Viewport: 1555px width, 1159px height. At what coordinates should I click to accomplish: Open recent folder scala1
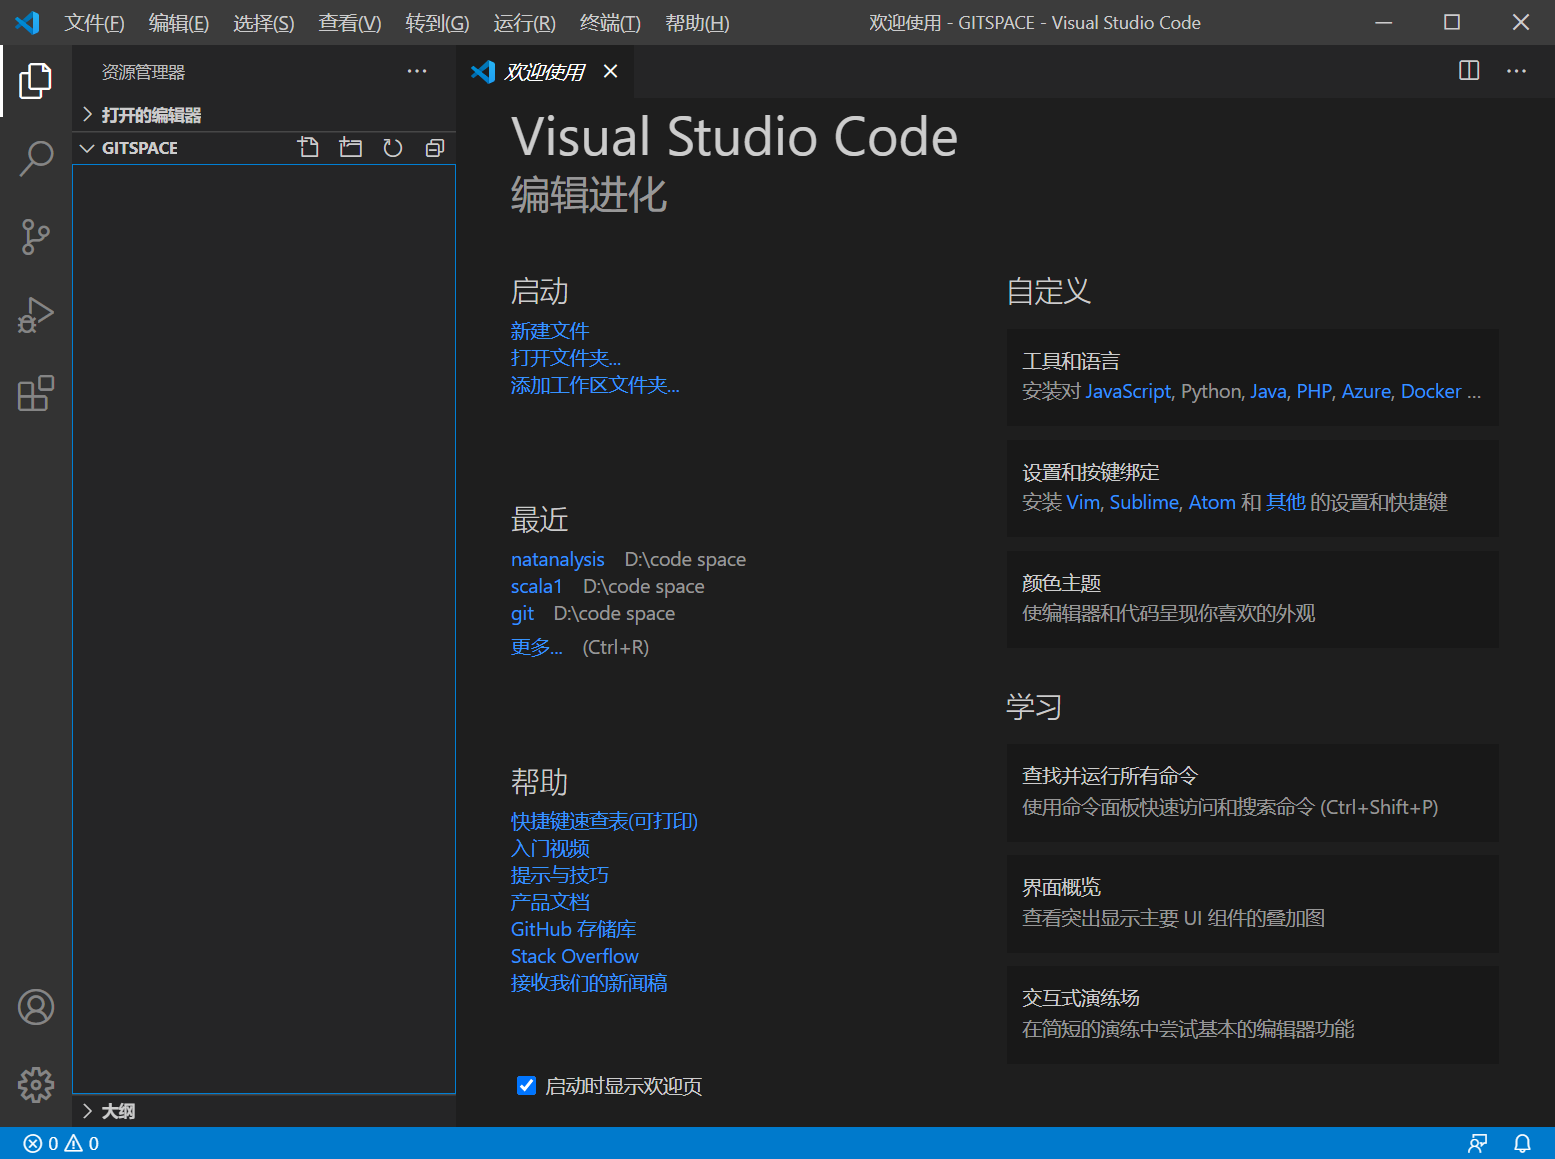[537, 586]
